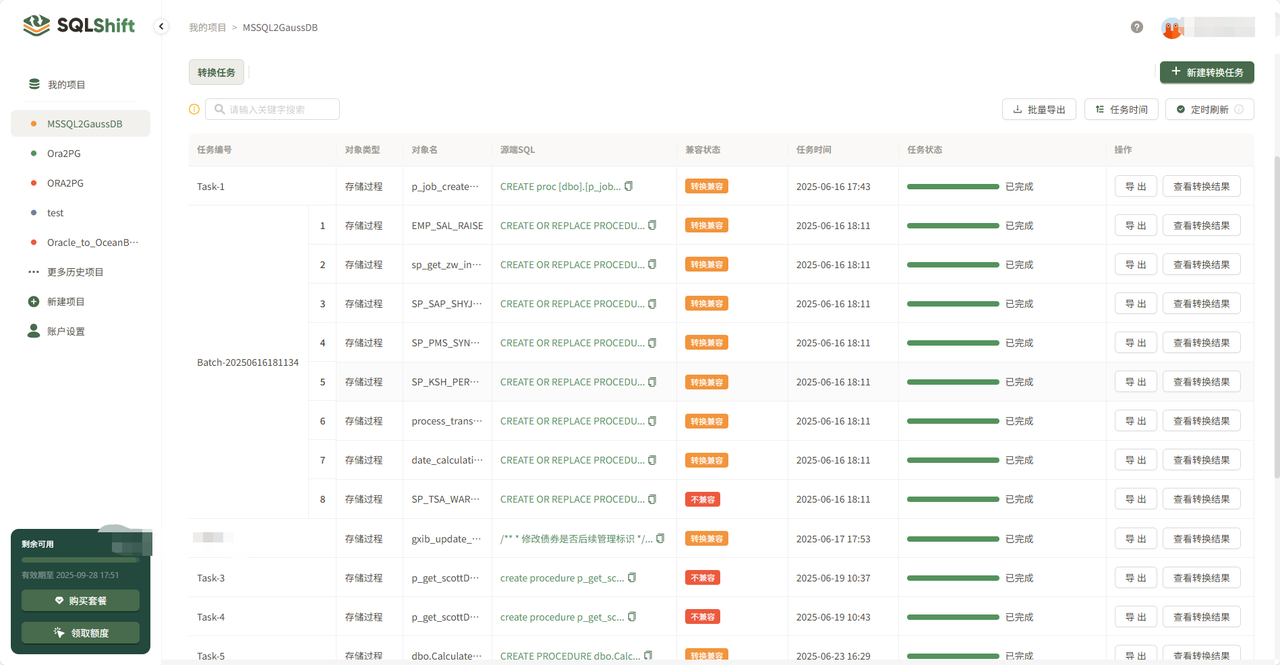Collapse the sidebar with the arrow button
Image resolution: width=1280 pixels, height=665 pixels.
point(161,27)
